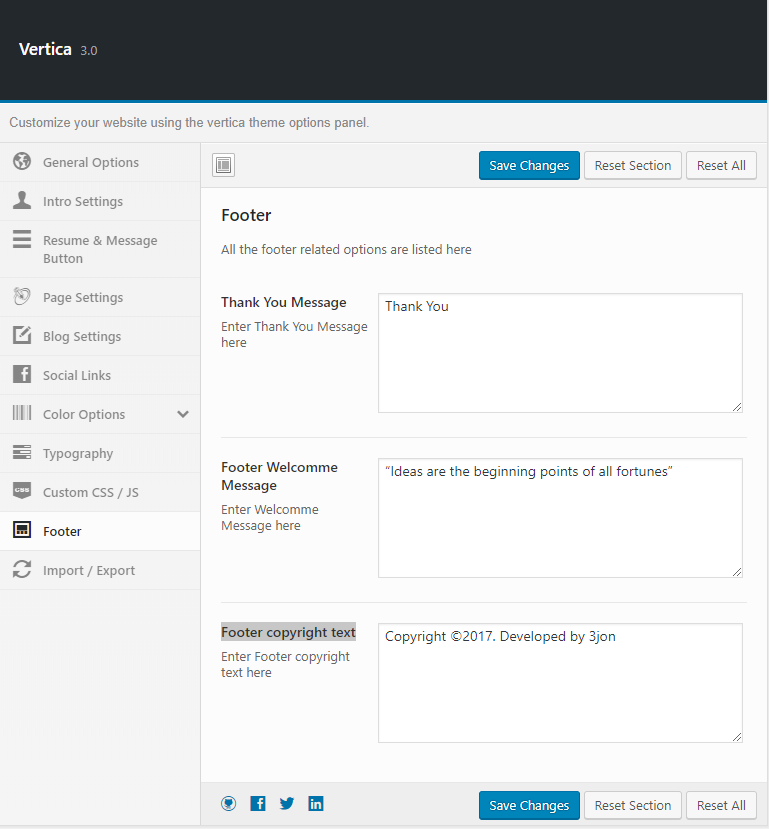Click into the Thank You Message textarea
769x829 pixels.
coord(560,353)
